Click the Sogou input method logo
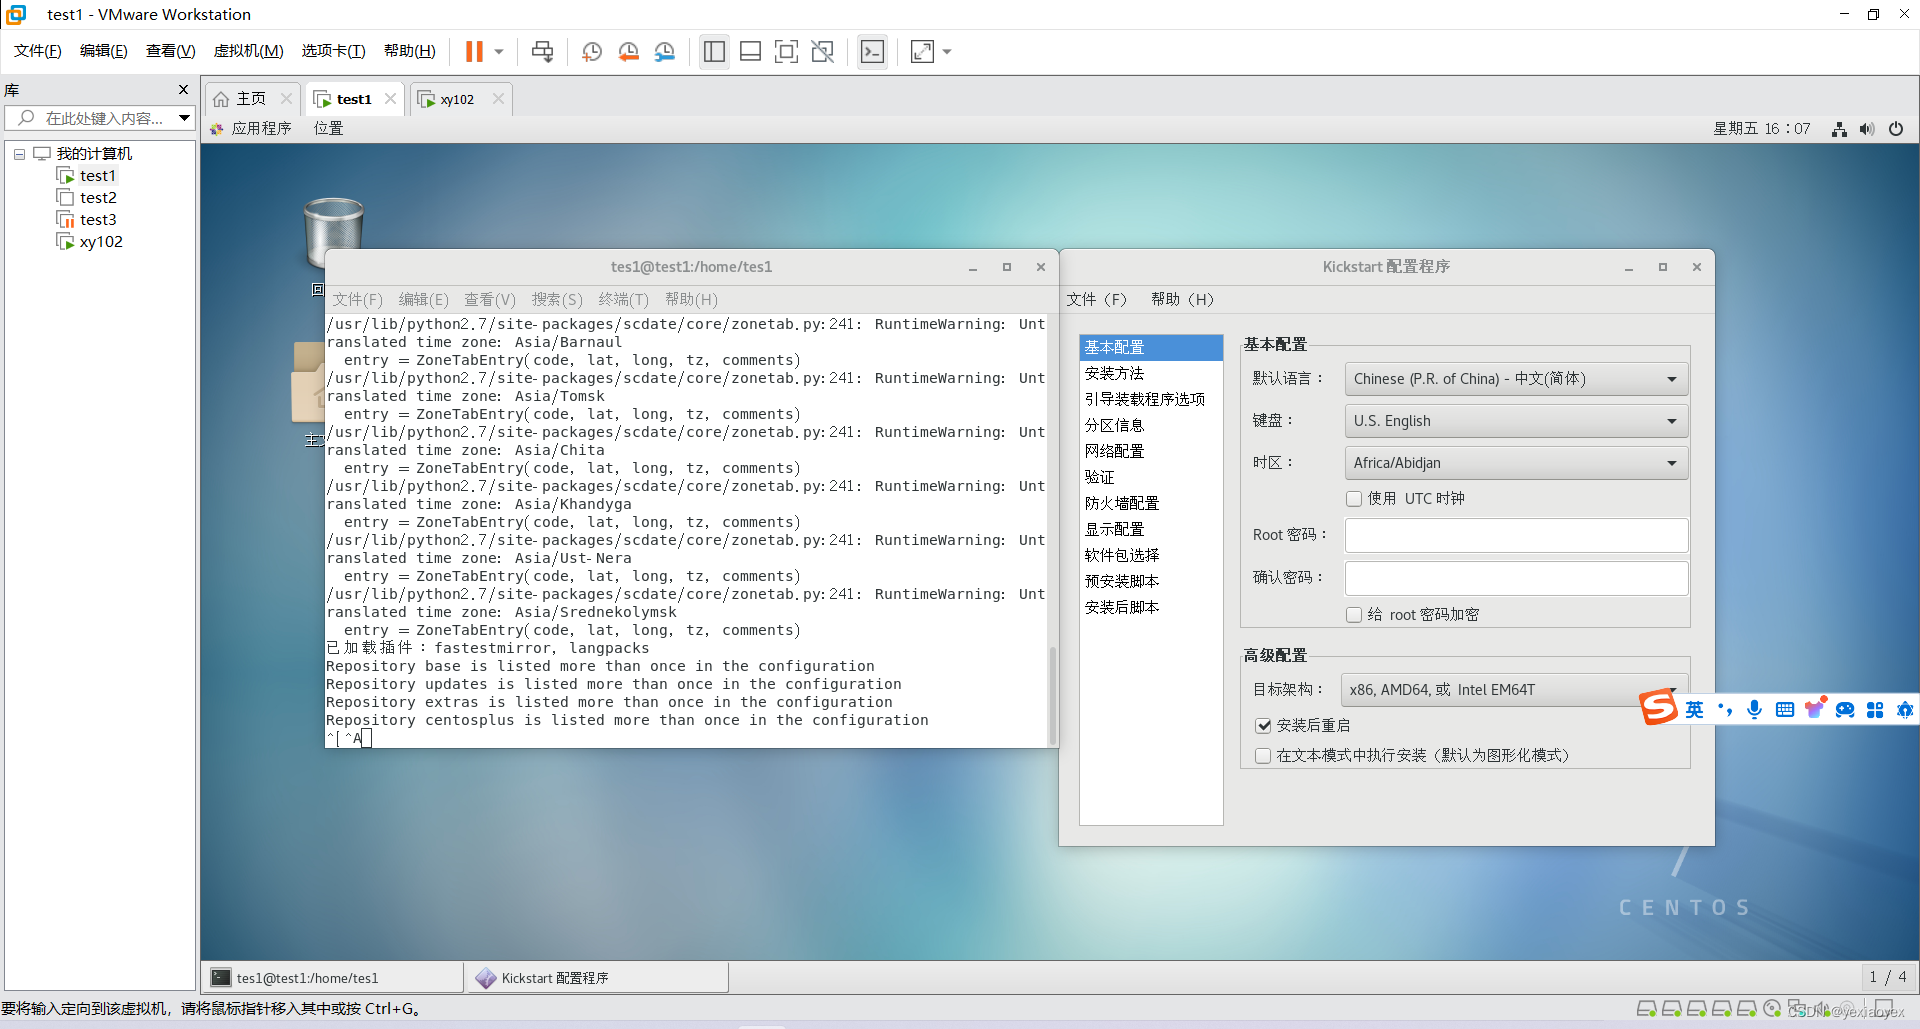1920x1029 pixels. point(1658,708)
